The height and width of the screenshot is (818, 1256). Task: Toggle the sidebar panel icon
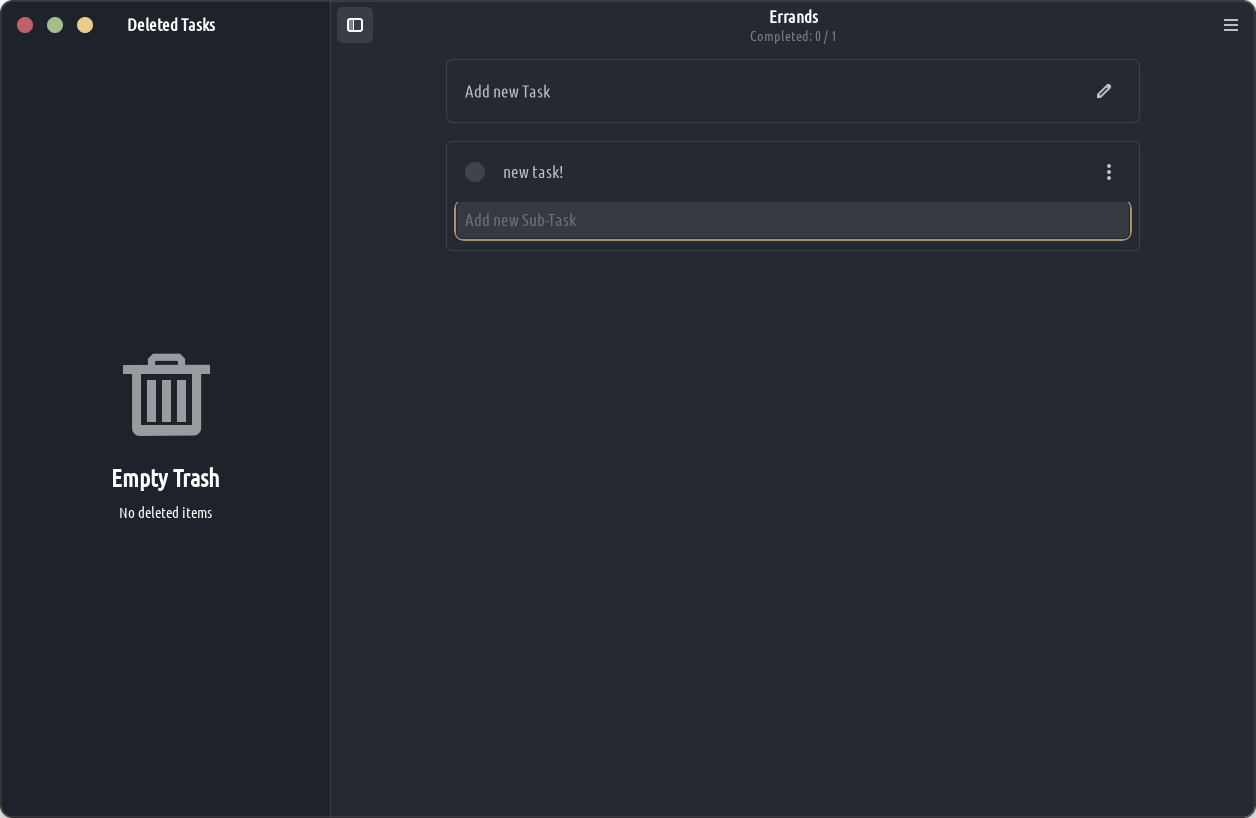[x=355, y=25]
